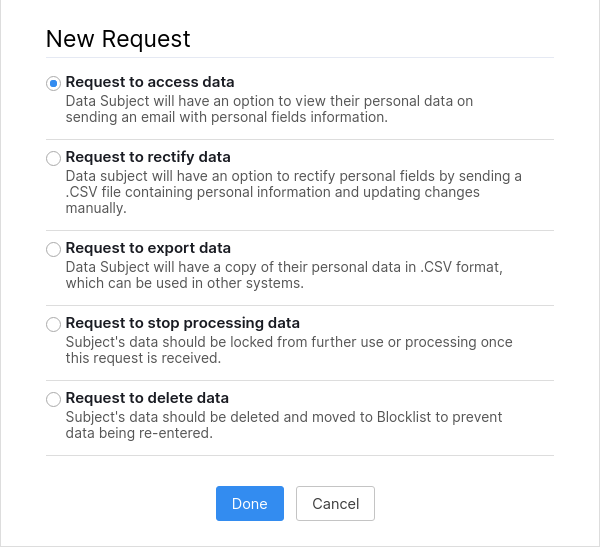Click the description about moving data to Blocklist
Image resolution: width=600 pixels, height=547 pixels.
[283, 425]
